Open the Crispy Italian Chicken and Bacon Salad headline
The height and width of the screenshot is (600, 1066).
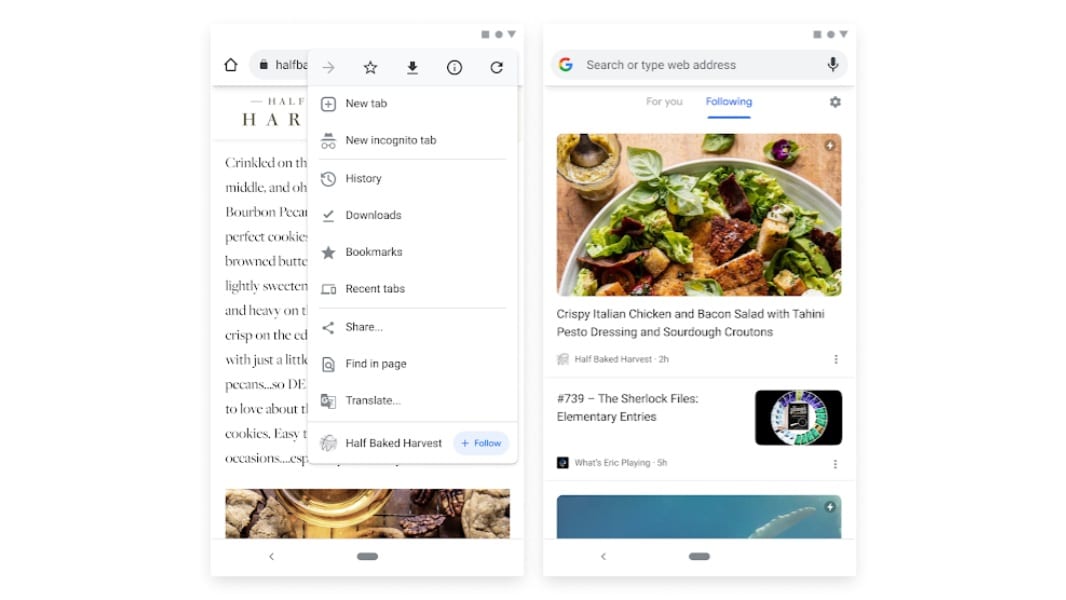pos(691,323)
